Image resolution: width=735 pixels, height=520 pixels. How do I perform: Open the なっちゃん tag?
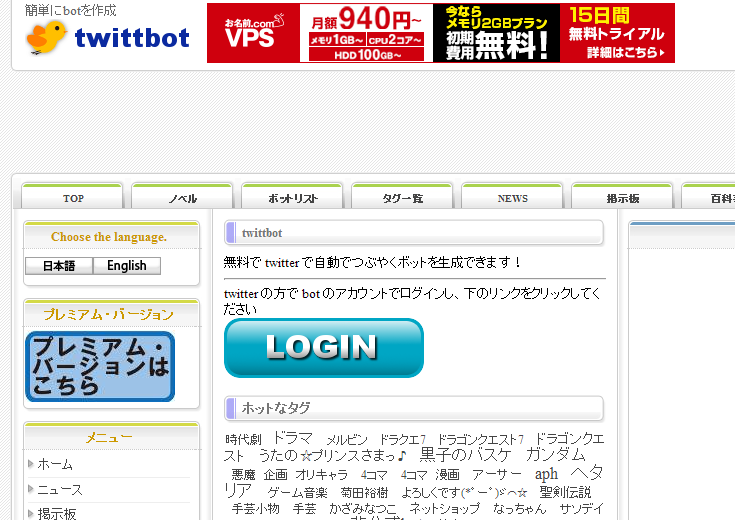pos(520,508)
